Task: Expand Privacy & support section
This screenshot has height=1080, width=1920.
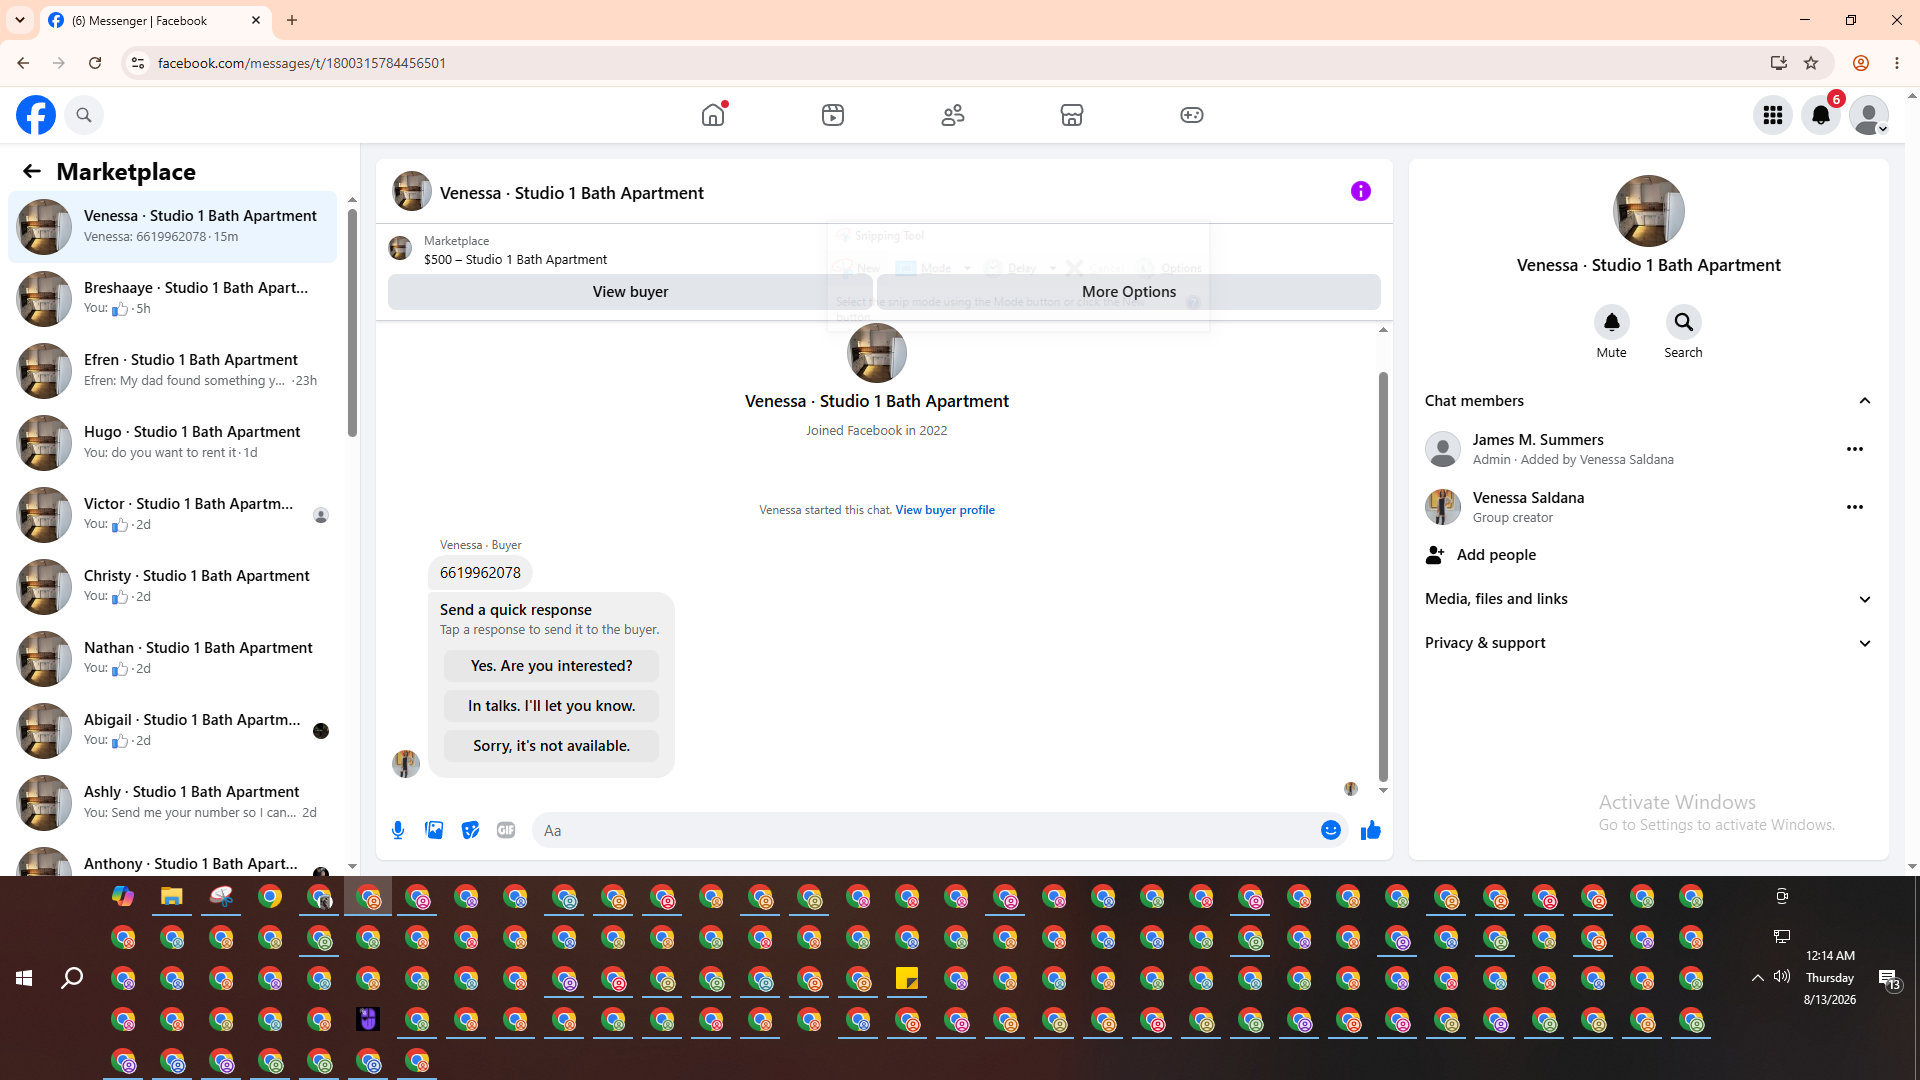Action: pos(1648,643)
